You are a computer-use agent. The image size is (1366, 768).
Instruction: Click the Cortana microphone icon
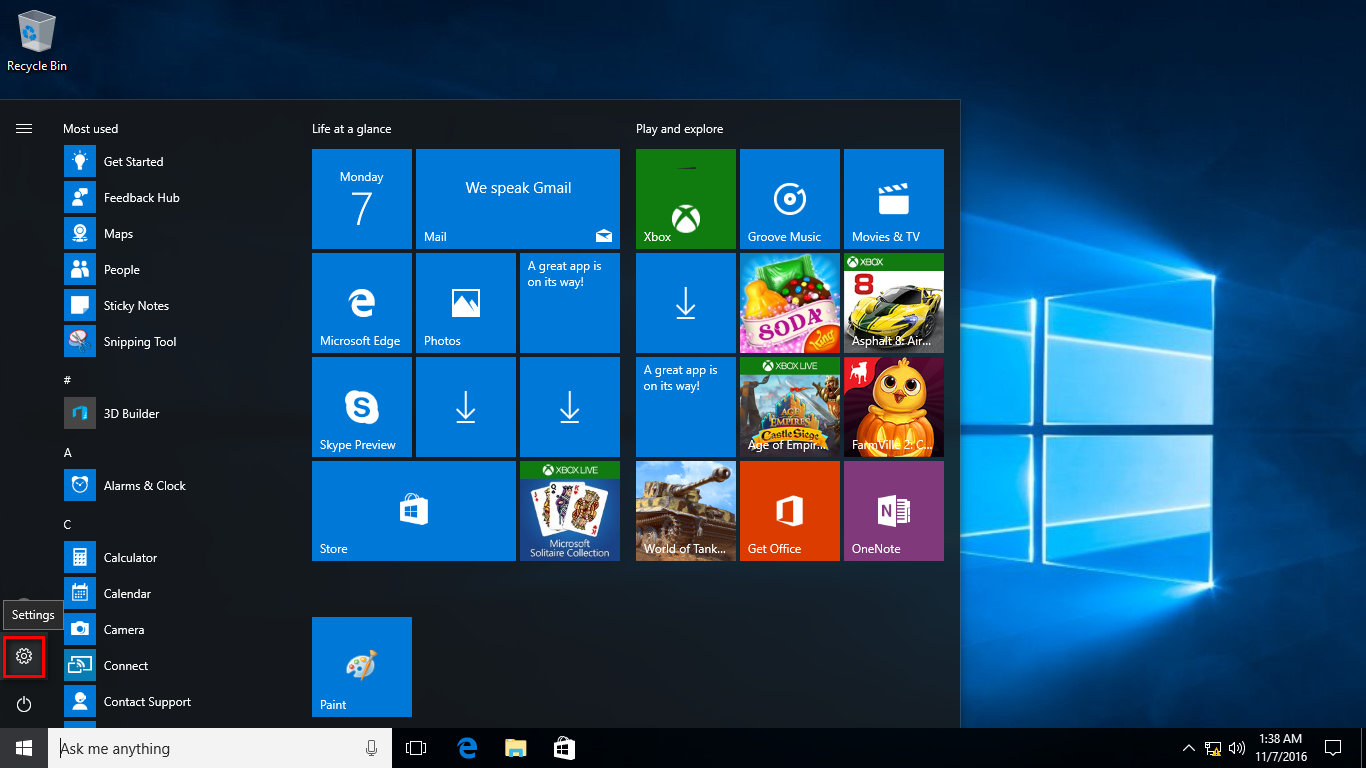point(372,748)
